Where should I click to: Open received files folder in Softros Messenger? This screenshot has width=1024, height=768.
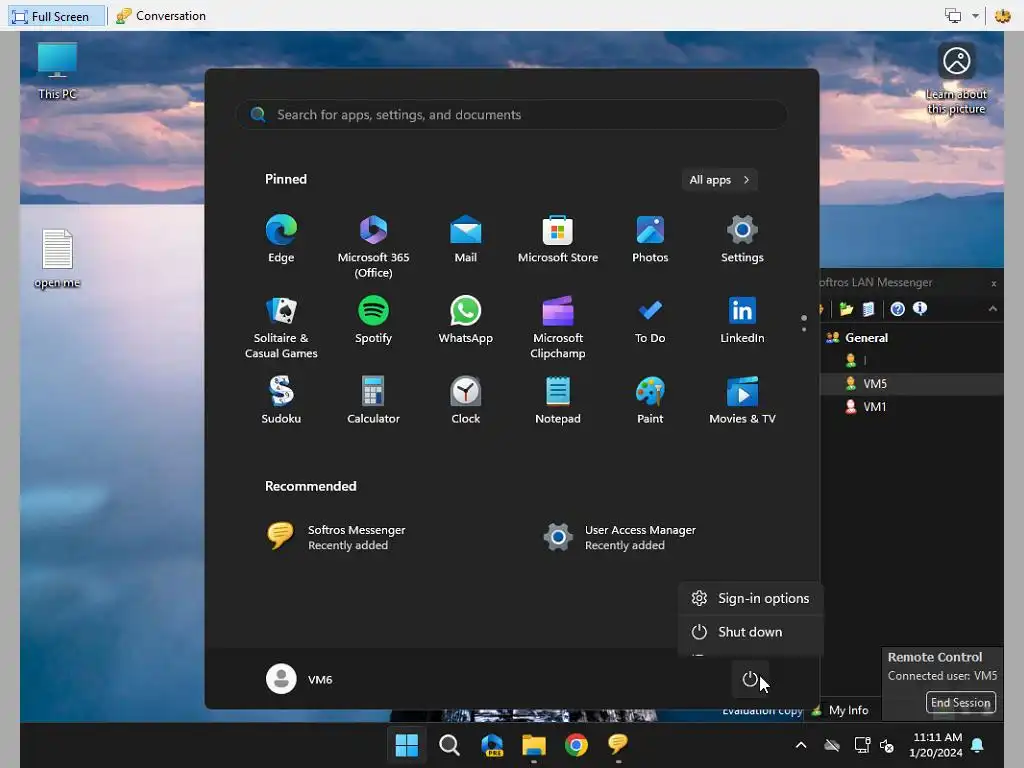coord(846,309)
